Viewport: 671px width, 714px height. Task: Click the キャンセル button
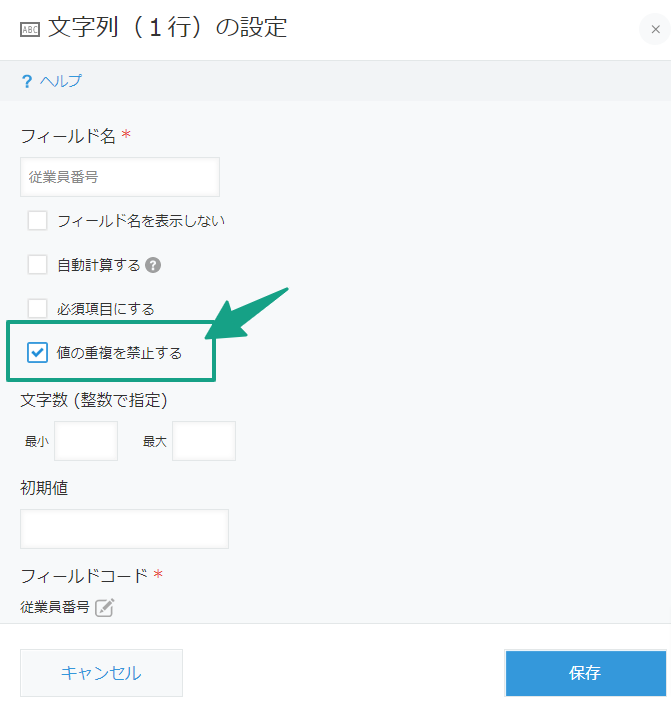coord(101,673)
